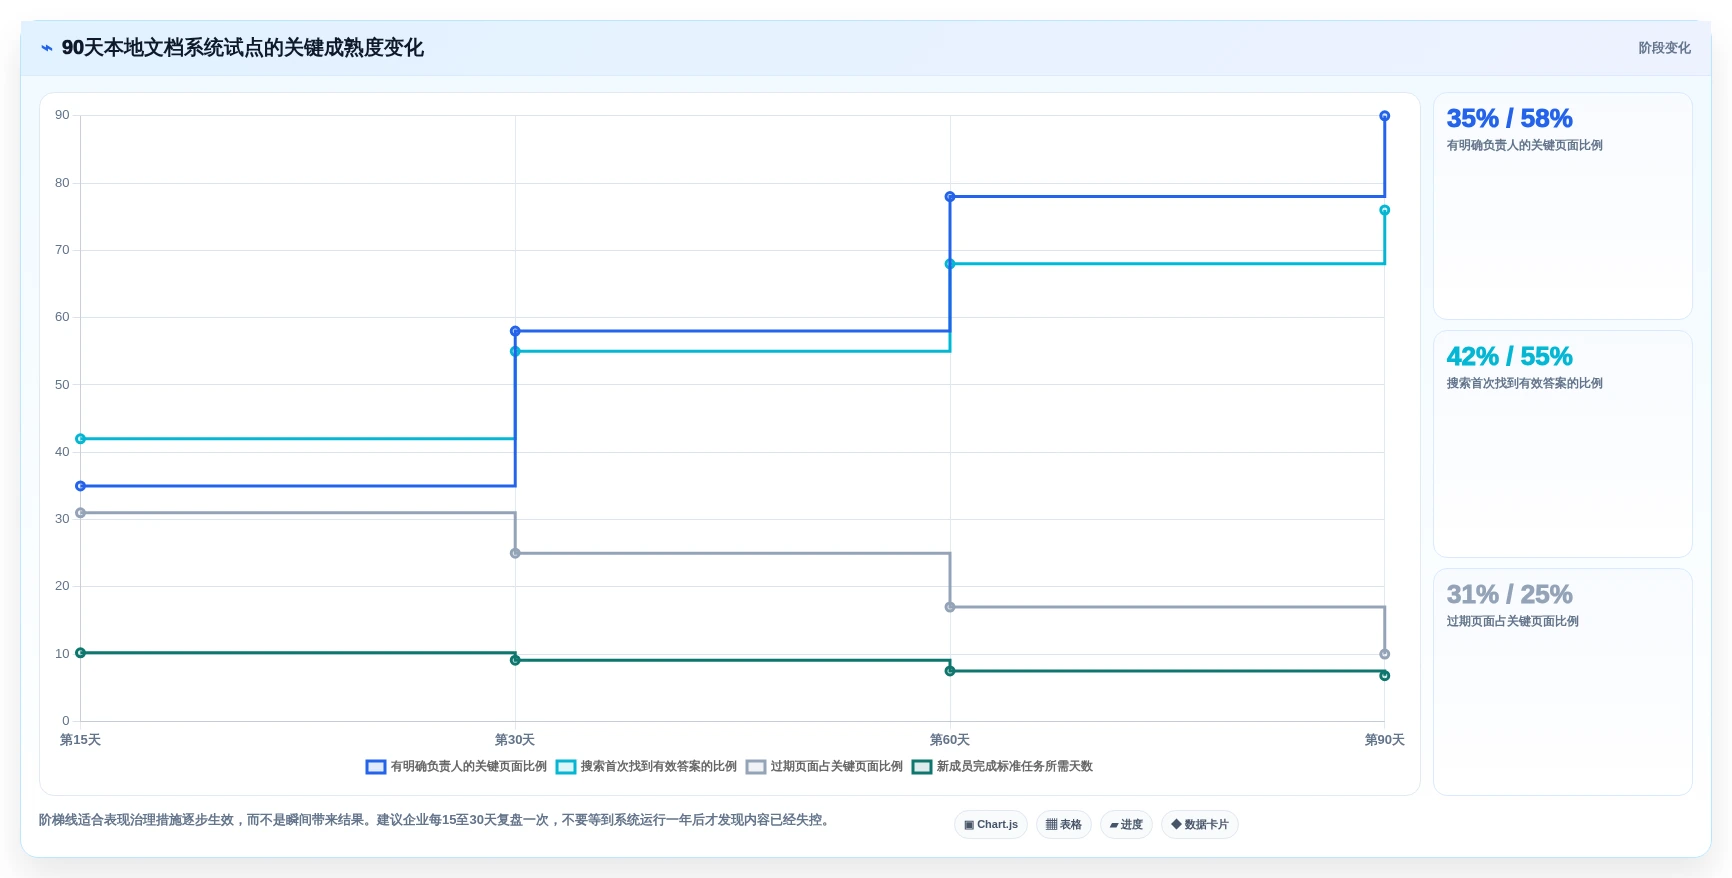Click the dark green swatch for 新成员完成
Viewport: 1732px width, 878px height.
tap(922, 767)
